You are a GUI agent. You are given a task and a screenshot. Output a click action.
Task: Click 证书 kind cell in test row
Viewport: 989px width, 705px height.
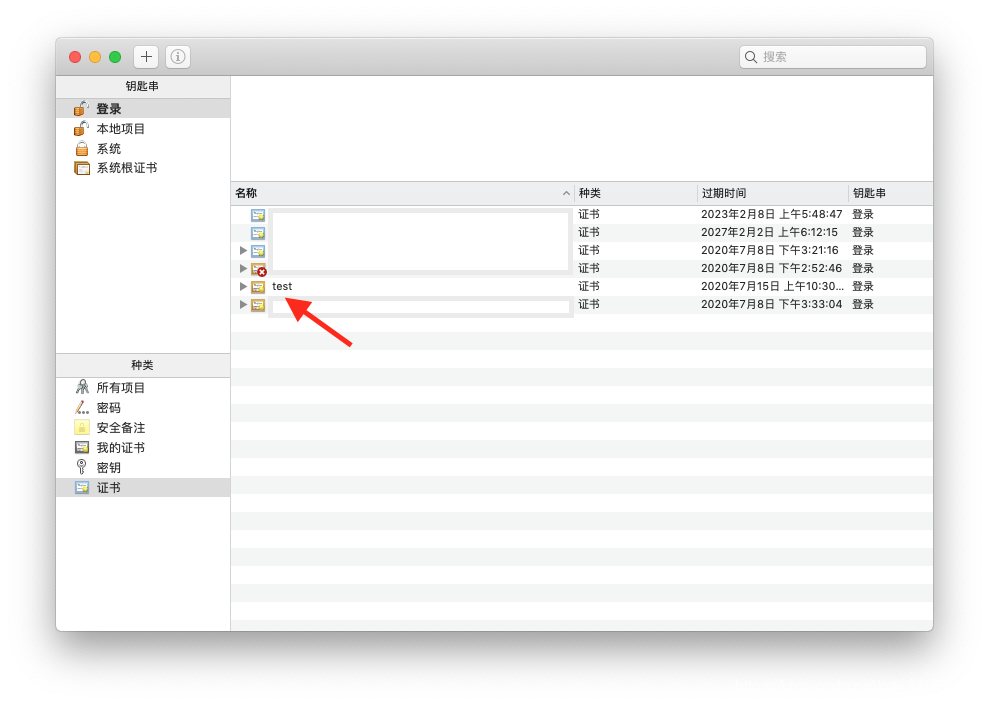pos(588,286)
